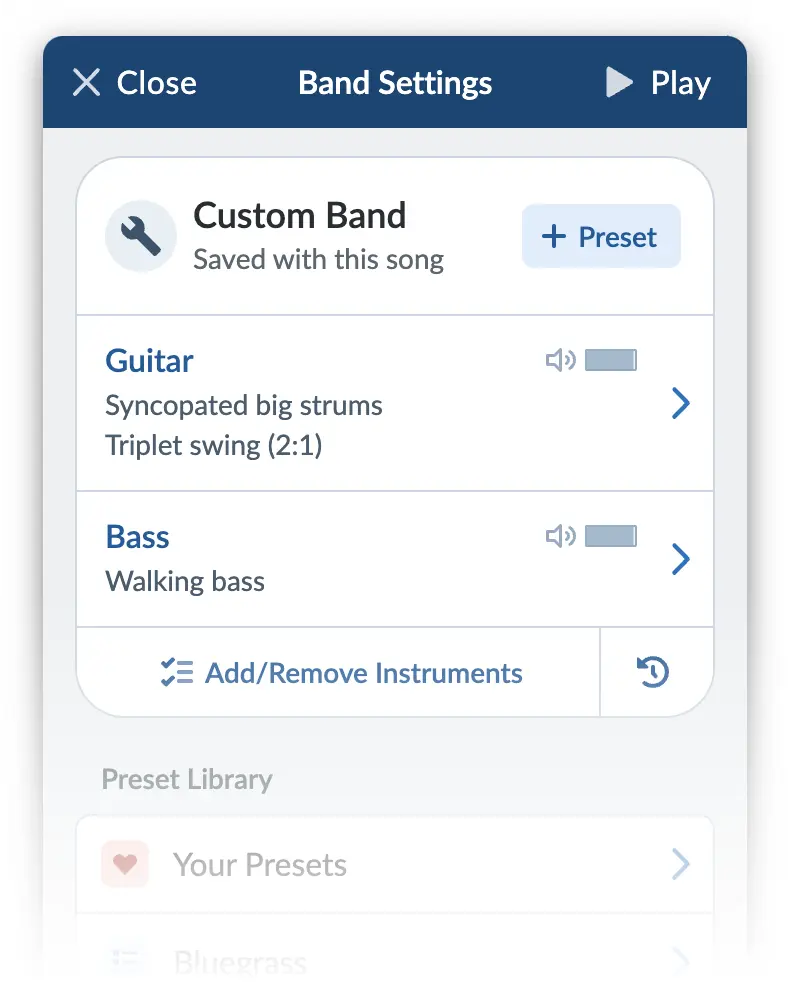The width and height of the screenshot is (790, 1004).
Task: Click the checklist icon beside Add/Remove Instruments
Action: 178,673
